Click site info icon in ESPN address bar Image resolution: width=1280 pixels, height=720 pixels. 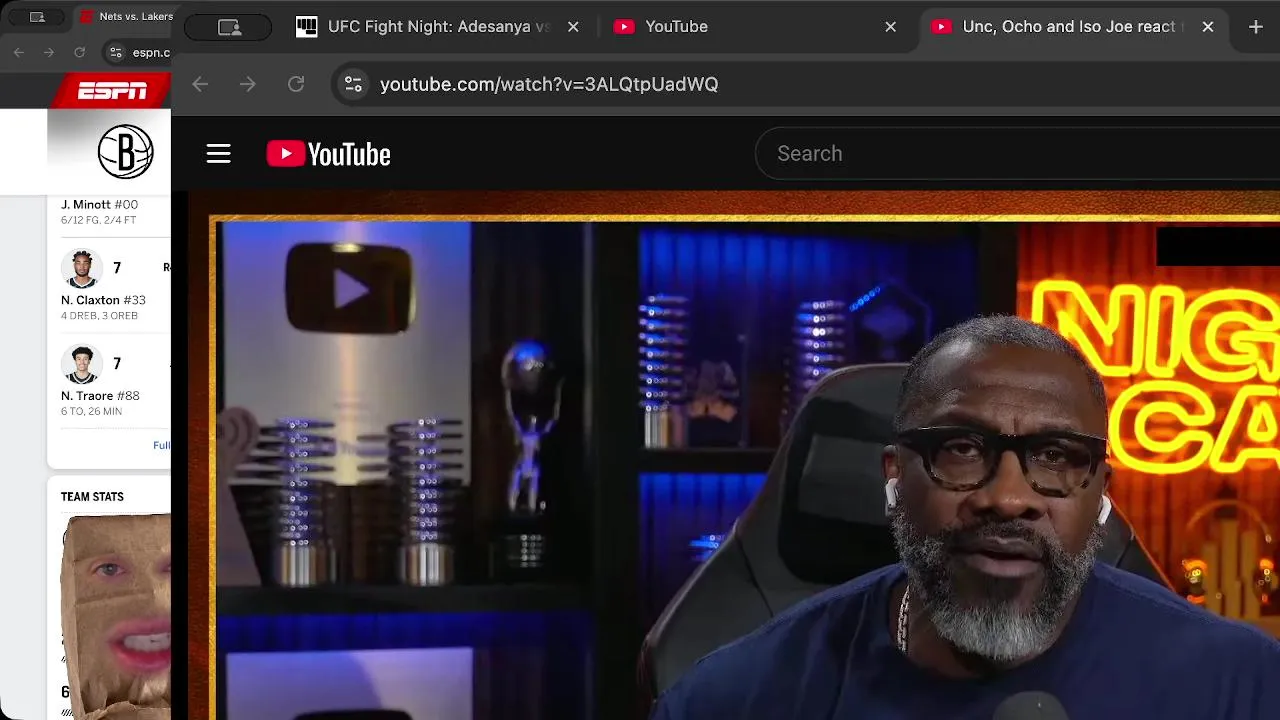pyautogui.click(x=116, y=52)
